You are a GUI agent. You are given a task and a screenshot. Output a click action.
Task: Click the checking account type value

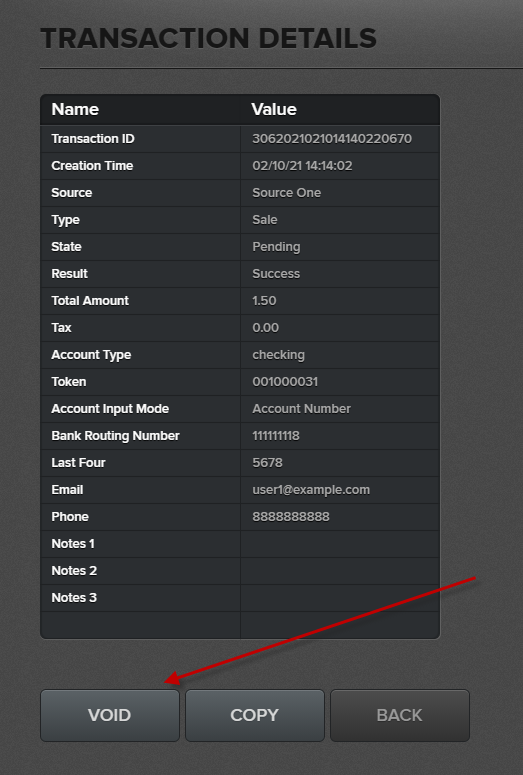[278, 355]
